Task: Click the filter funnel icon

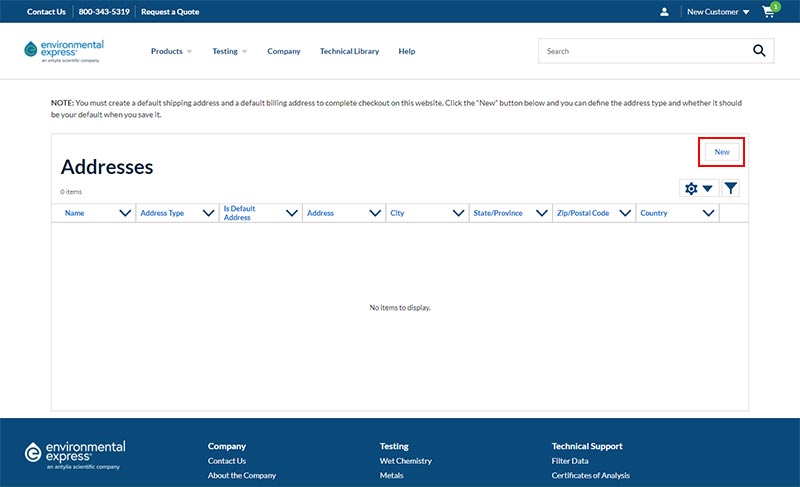Action: [x=731, y=188]
